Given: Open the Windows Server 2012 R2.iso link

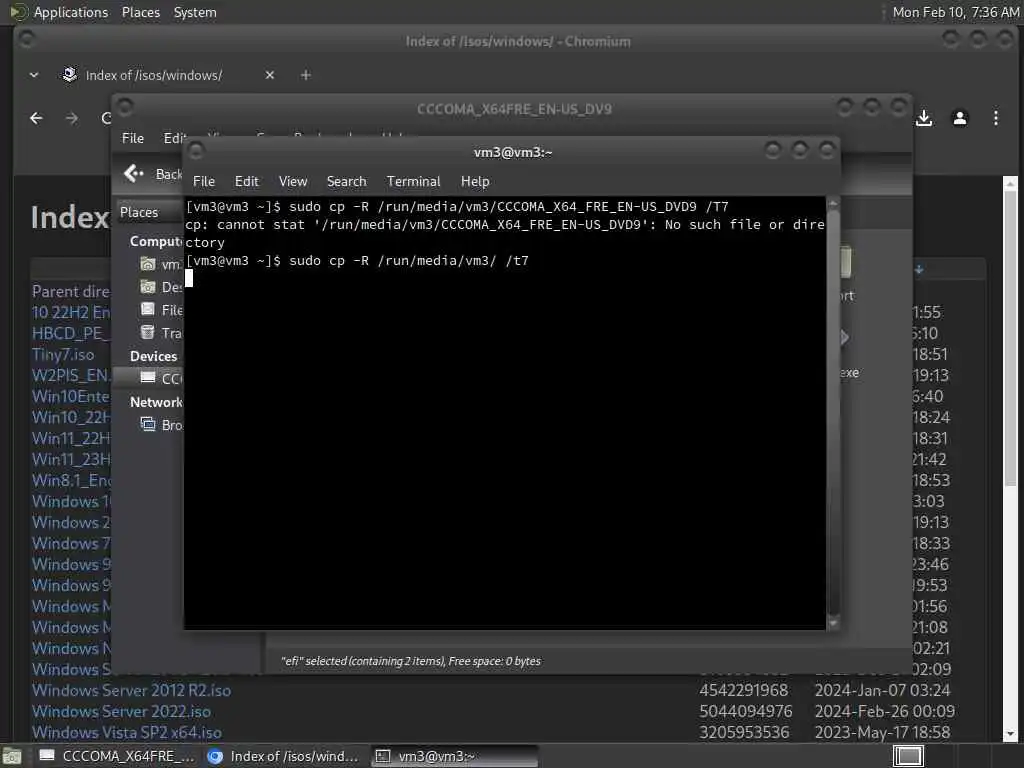Looking at the screenshot, I should coord(131,690).
